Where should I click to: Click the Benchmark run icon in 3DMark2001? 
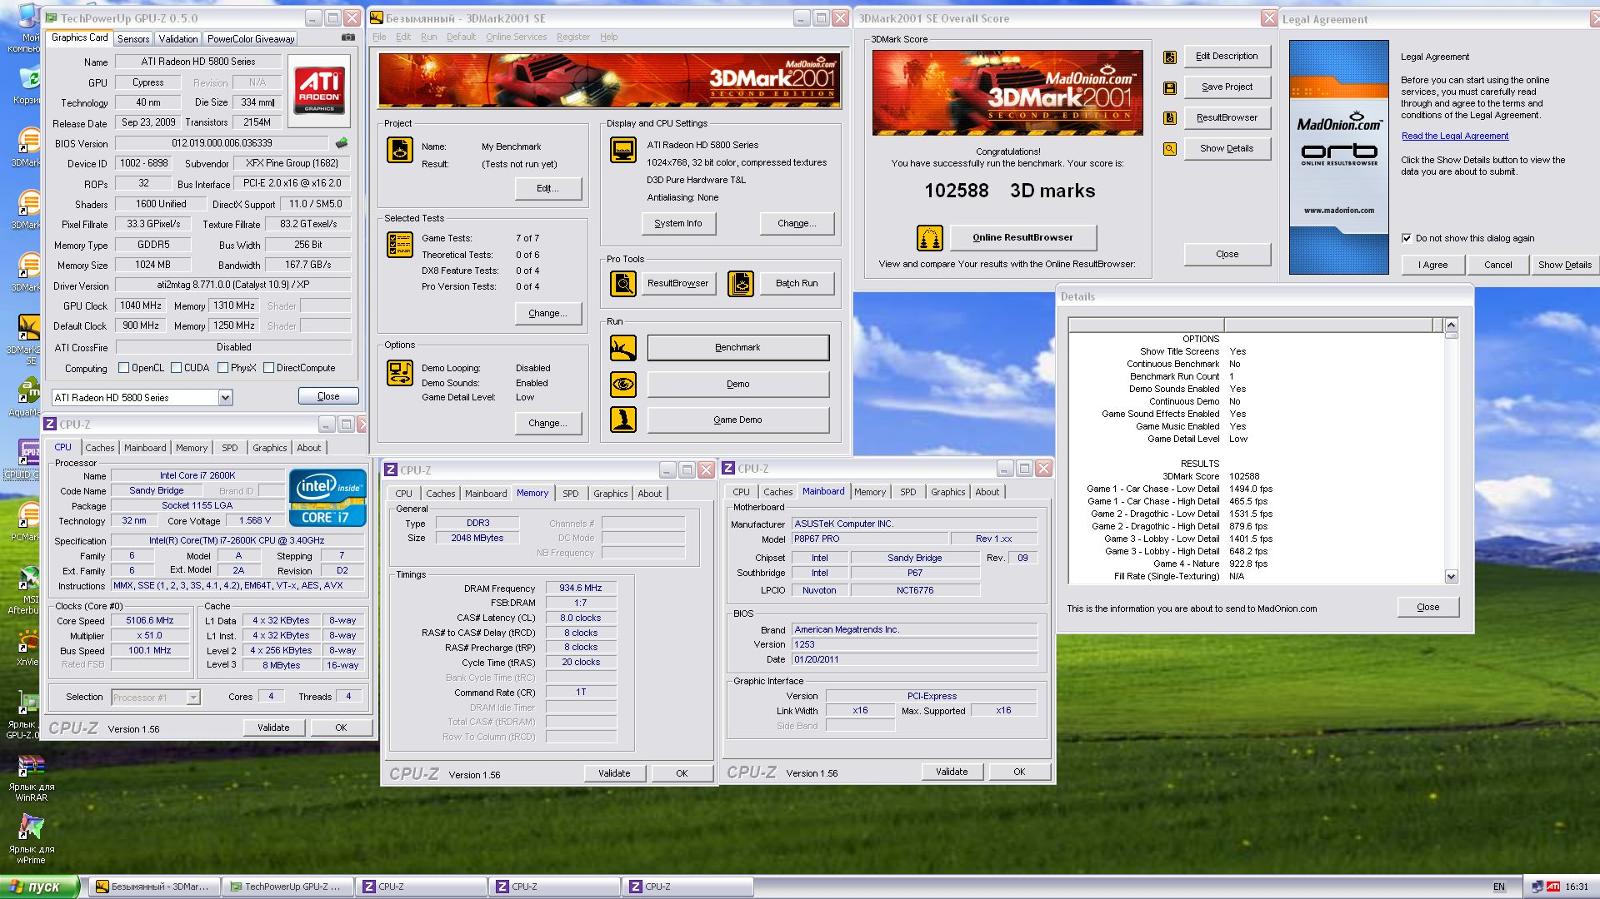pos(623,347)
